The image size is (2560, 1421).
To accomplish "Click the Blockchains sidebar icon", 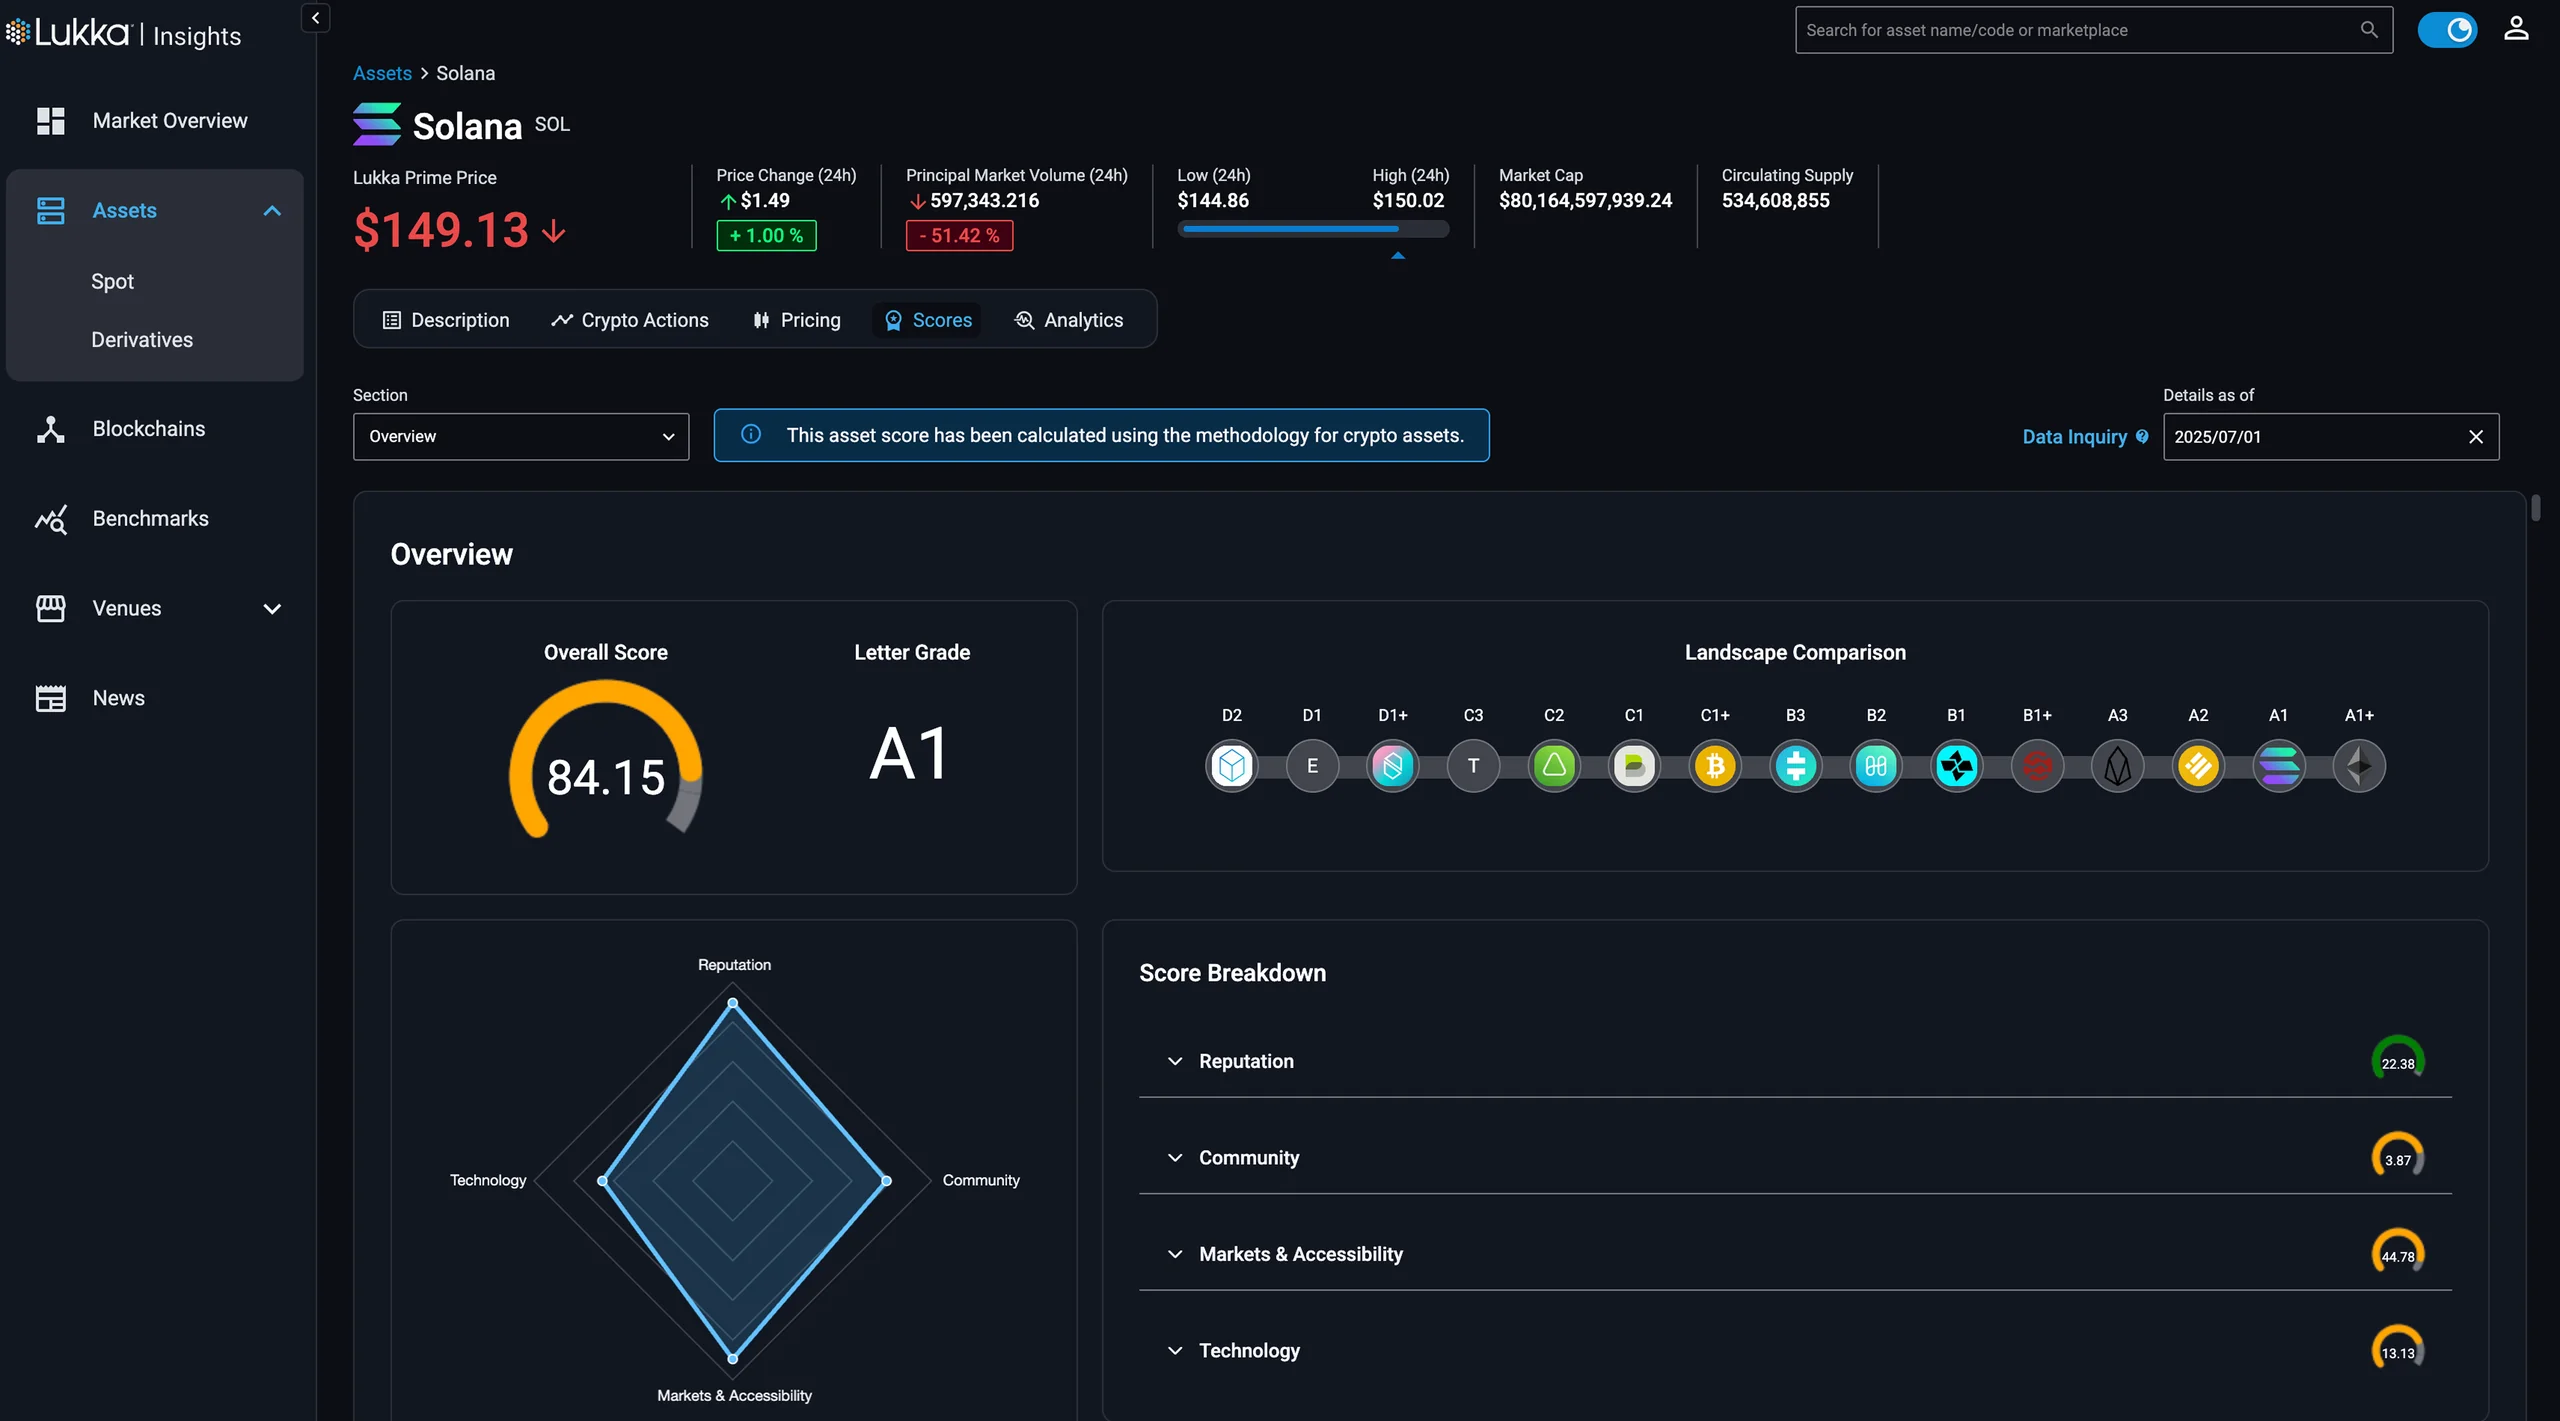I will 50,429.
